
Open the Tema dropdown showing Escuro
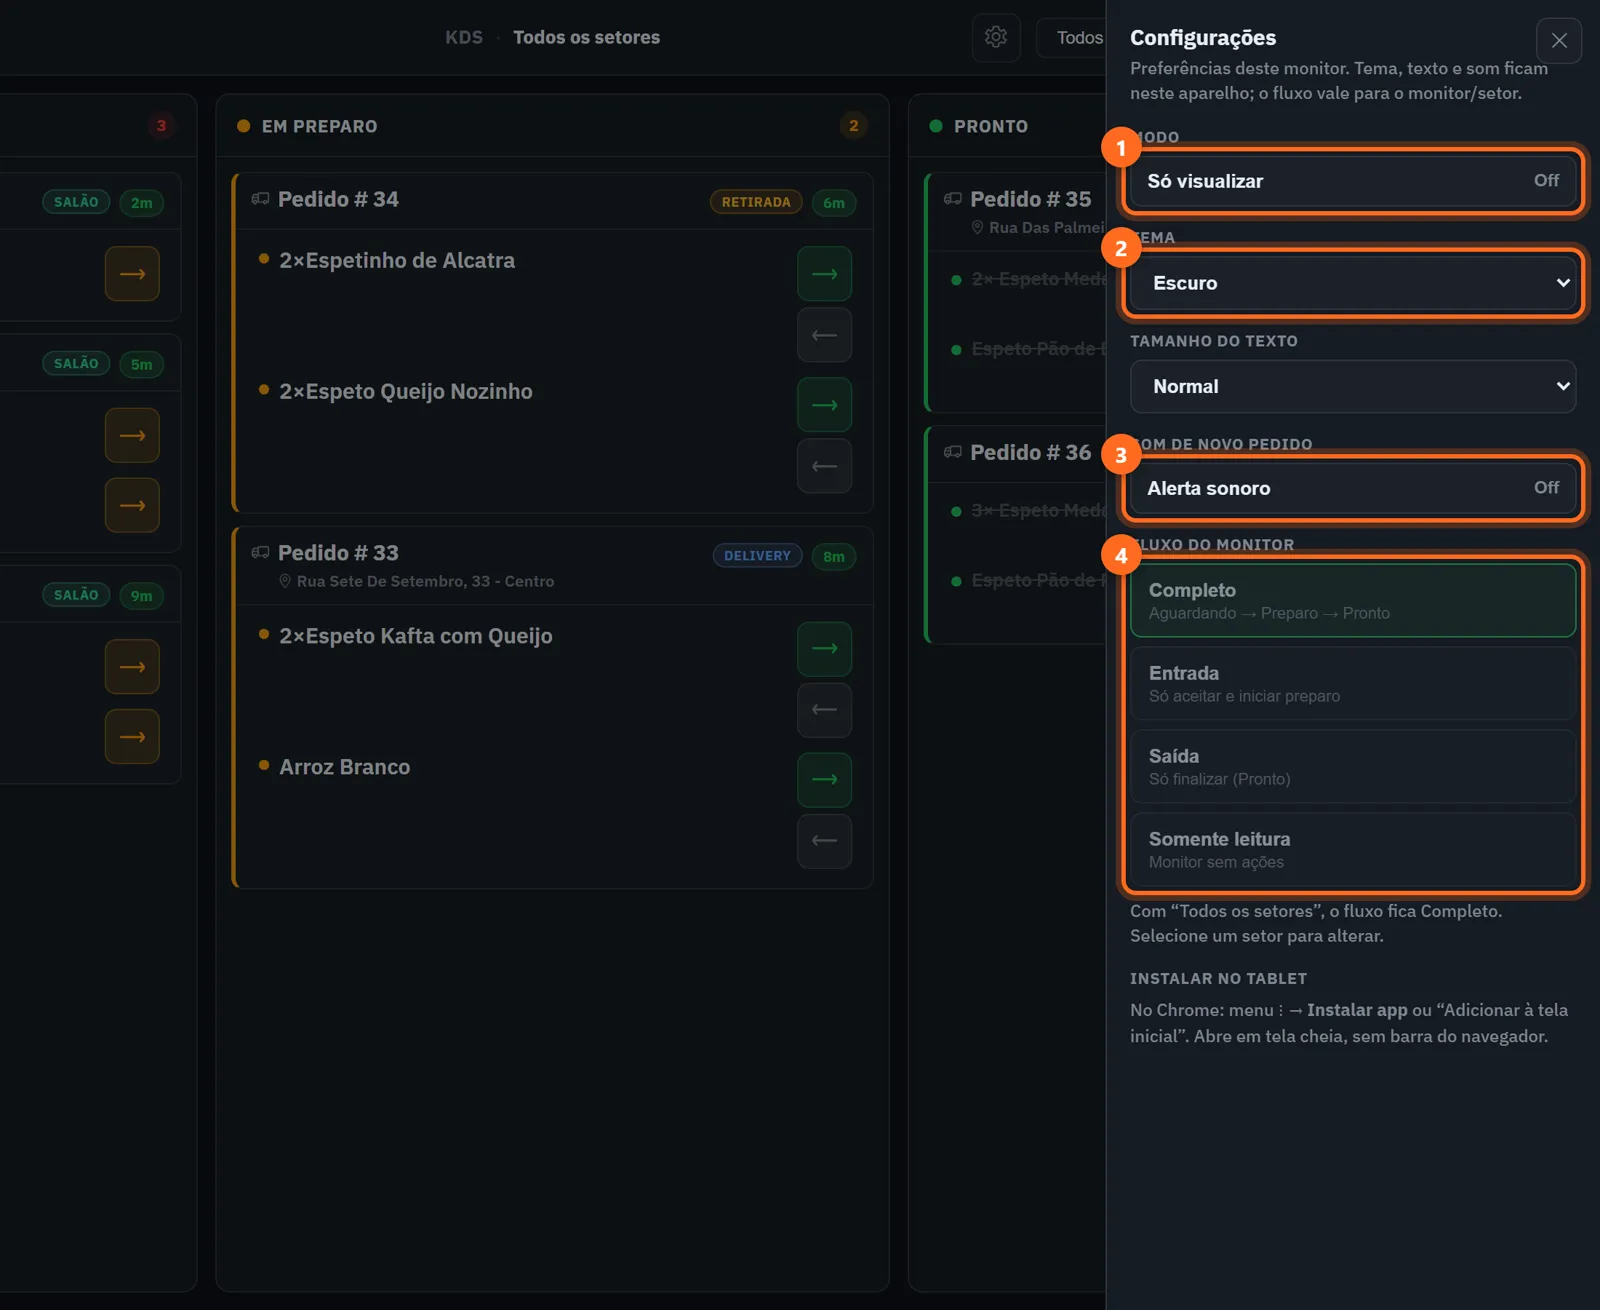[x=1353, y=283]
